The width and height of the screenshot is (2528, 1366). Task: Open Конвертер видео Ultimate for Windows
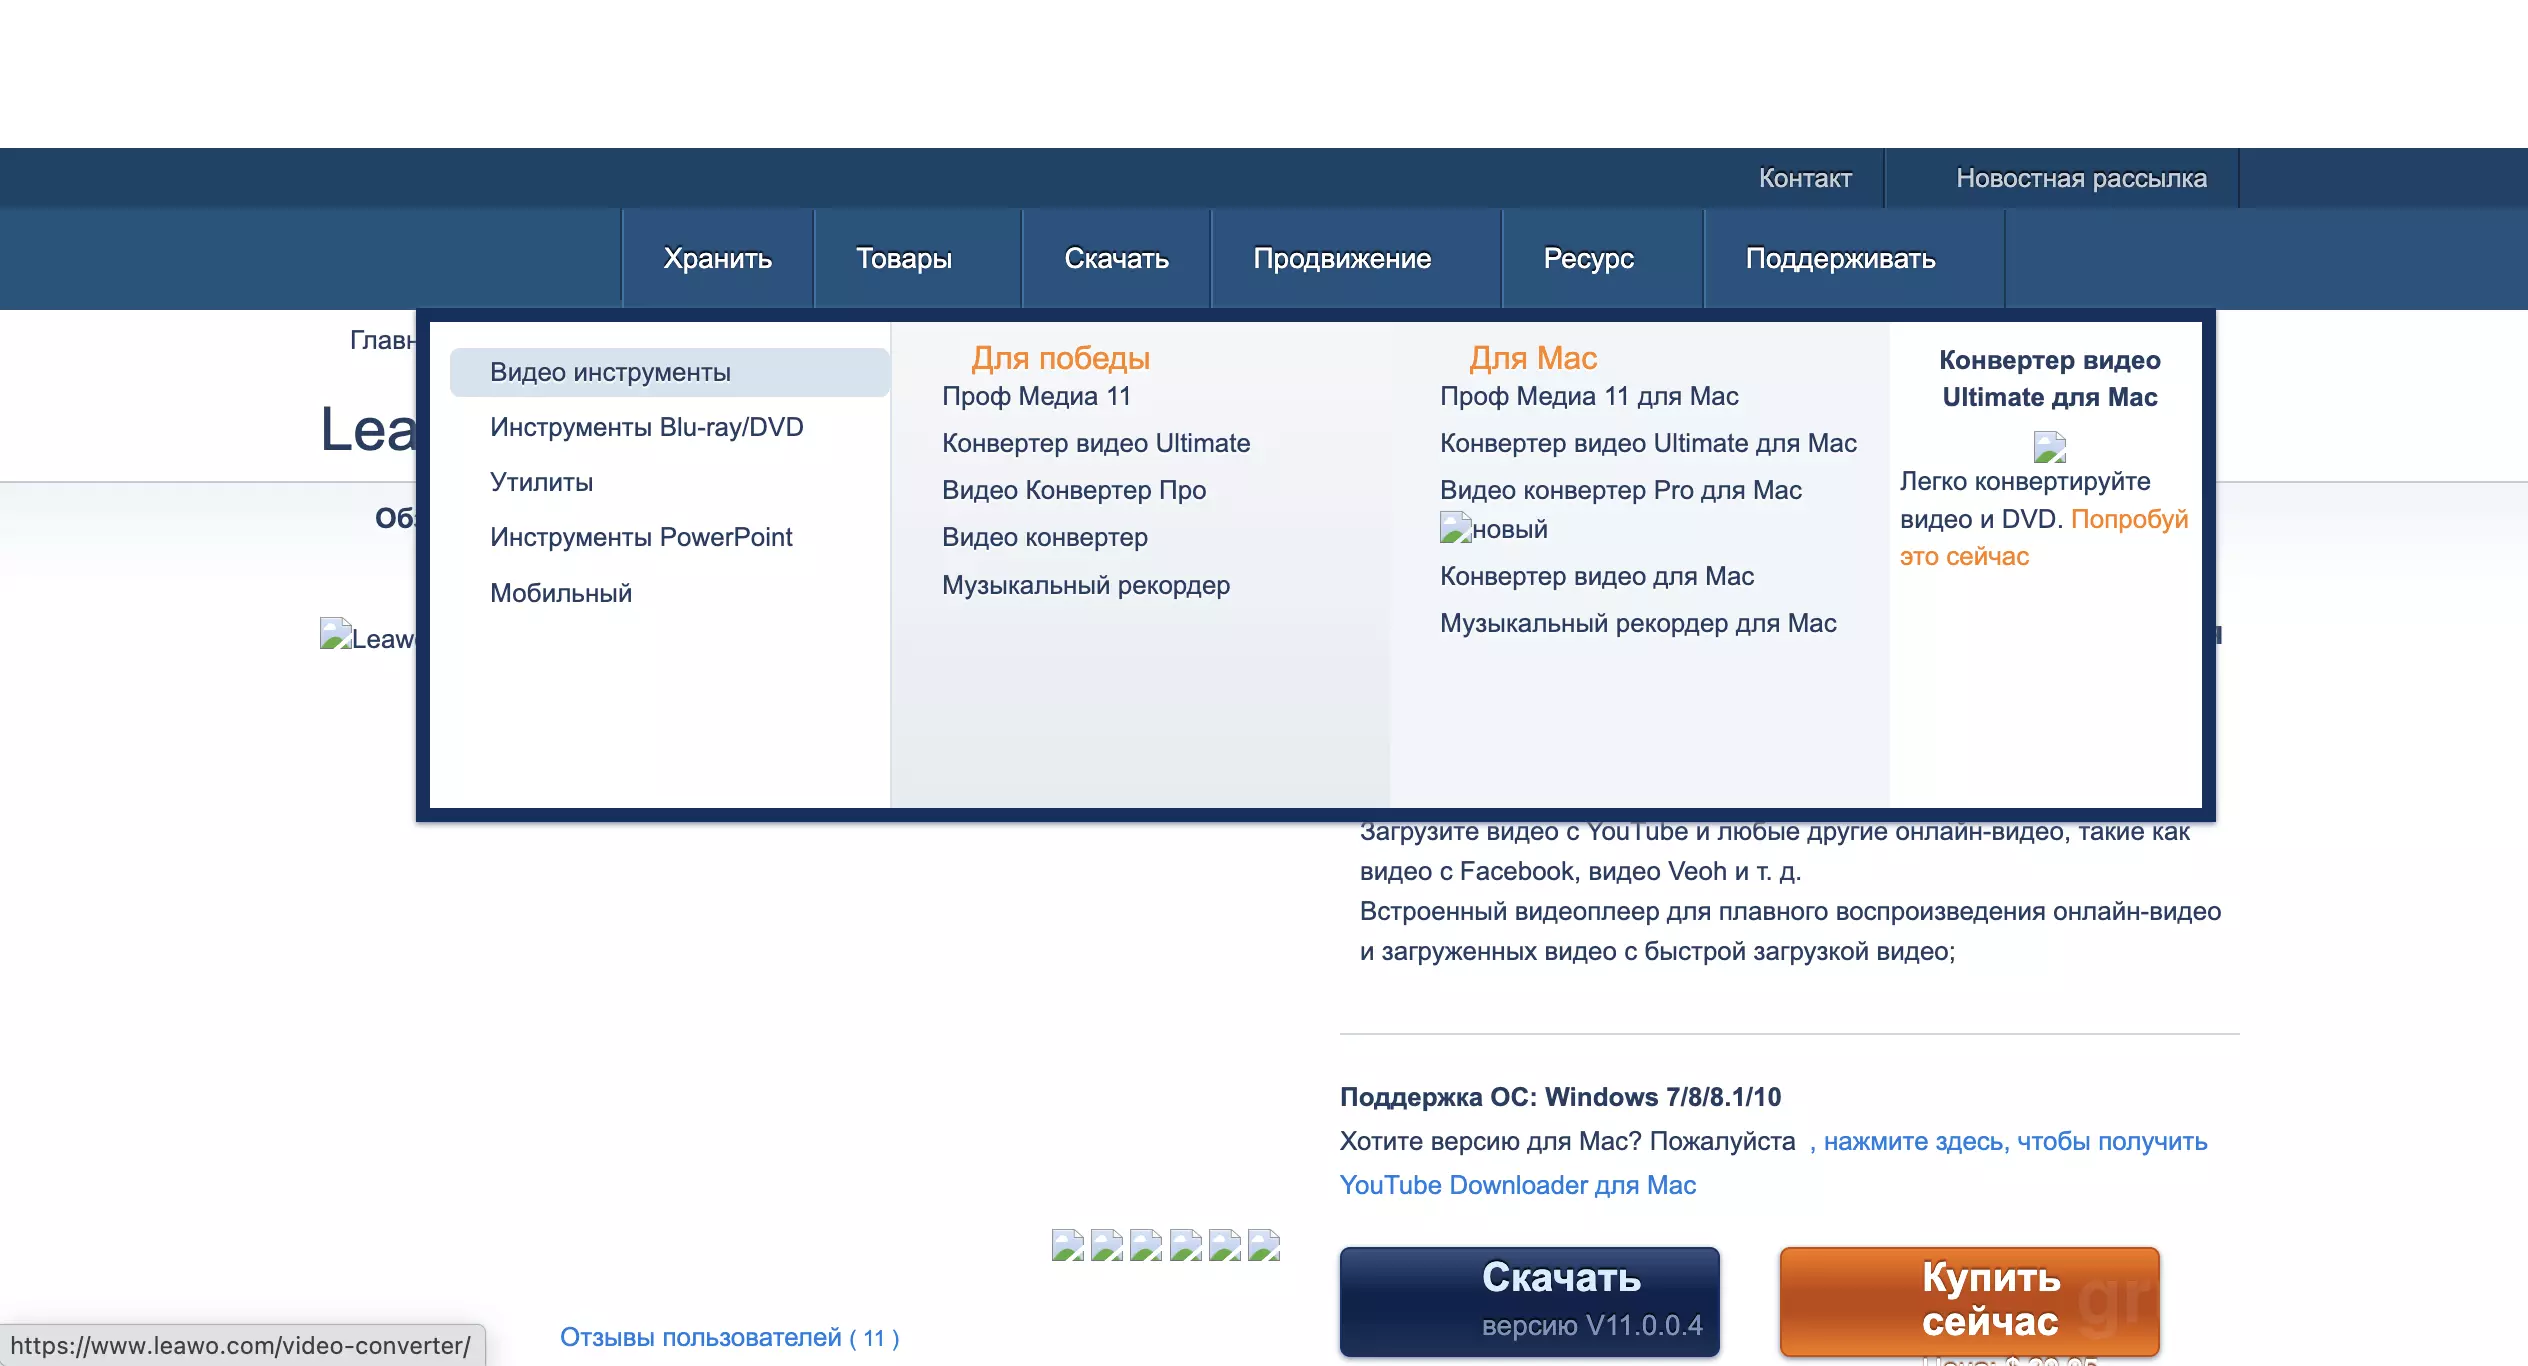point(1096,443)
